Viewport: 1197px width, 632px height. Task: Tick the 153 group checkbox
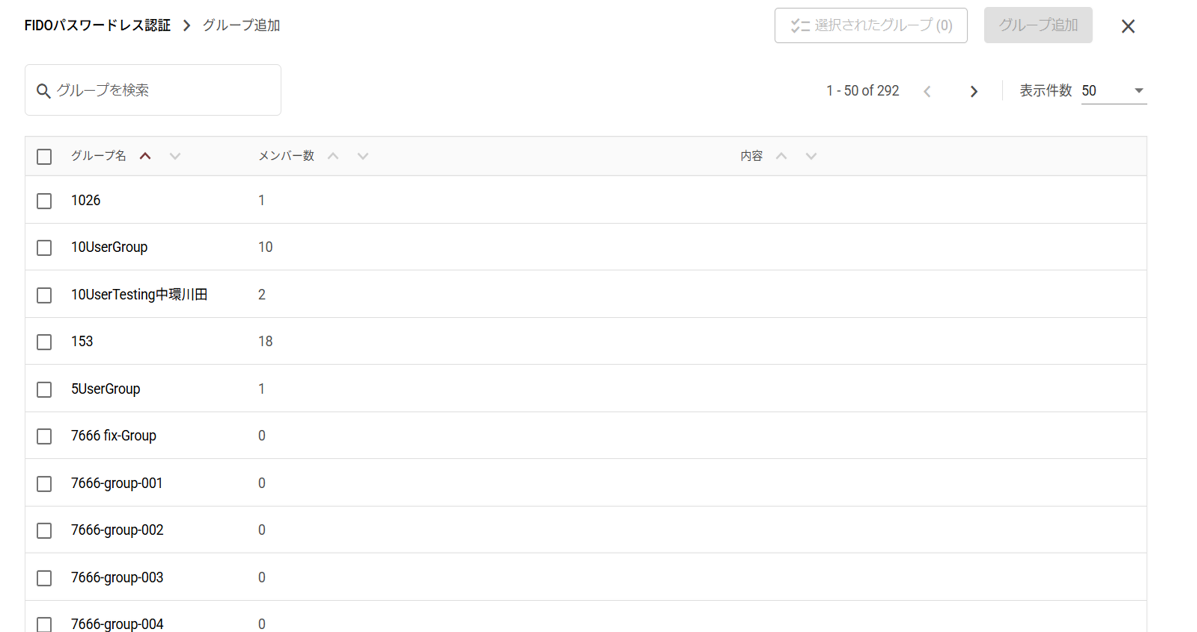(x=44, y=342)
